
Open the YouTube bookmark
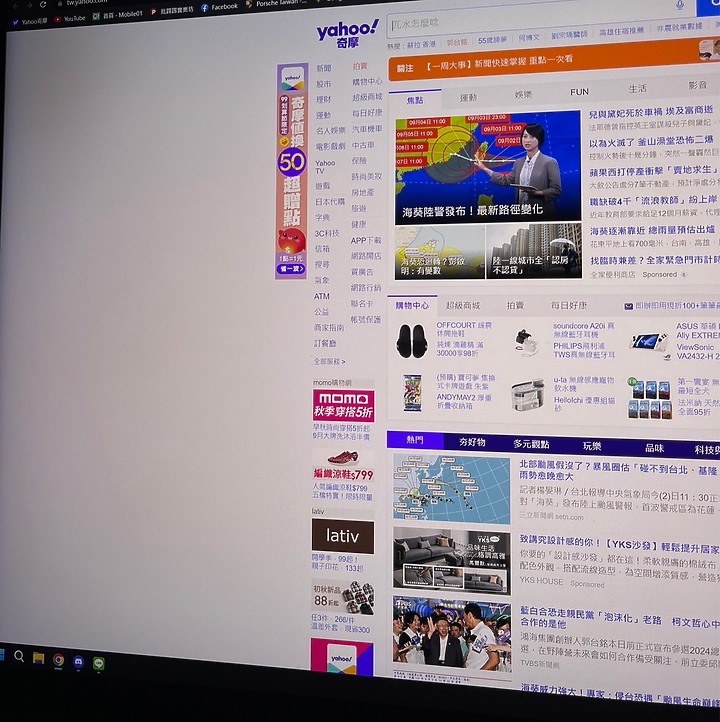tap(70, 19)
